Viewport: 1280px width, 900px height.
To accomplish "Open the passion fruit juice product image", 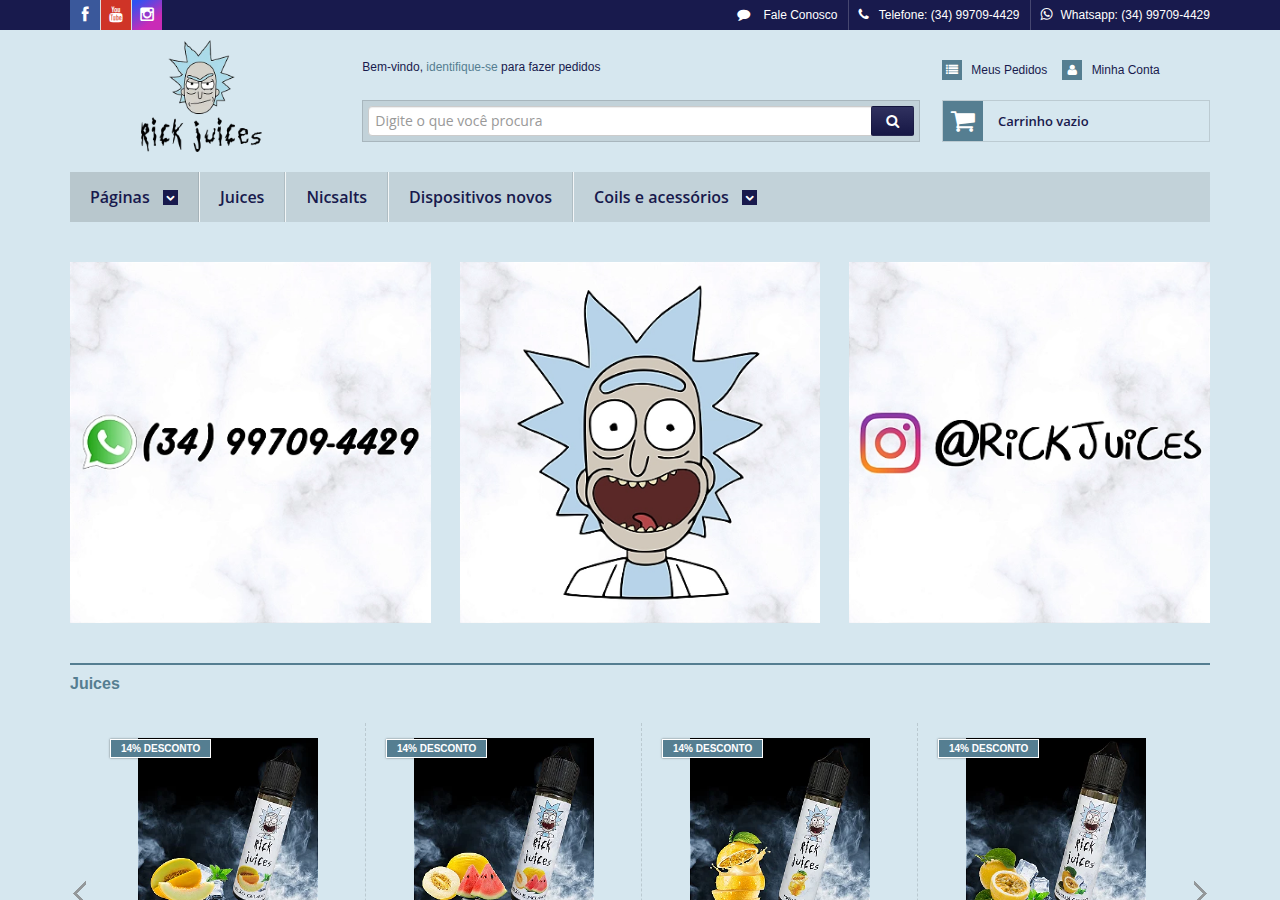I will 1056,819.
